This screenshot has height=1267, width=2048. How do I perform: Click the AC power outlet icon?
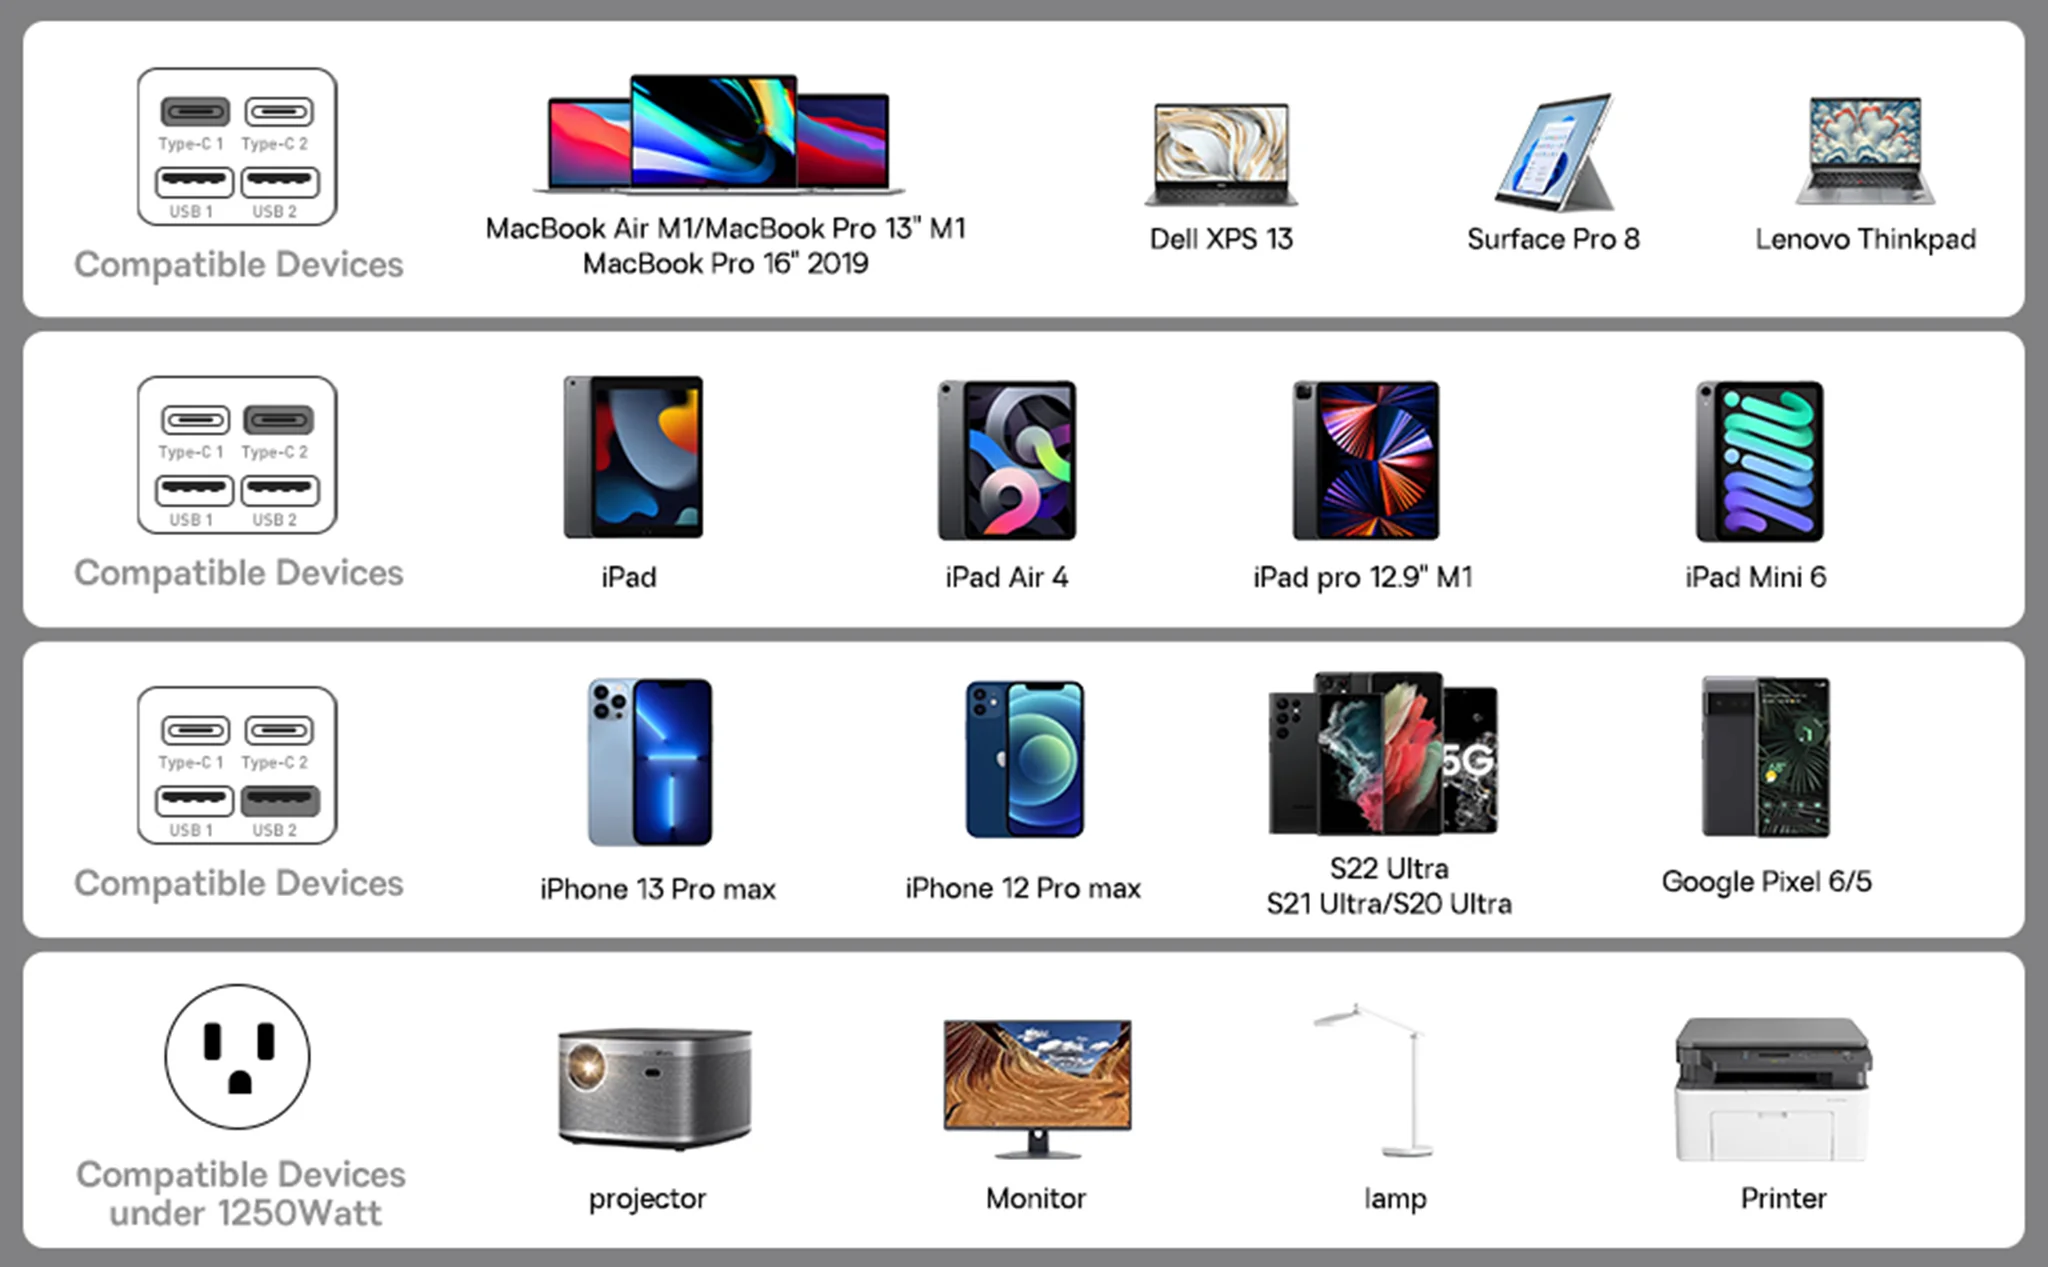(x=237, y=1056)
